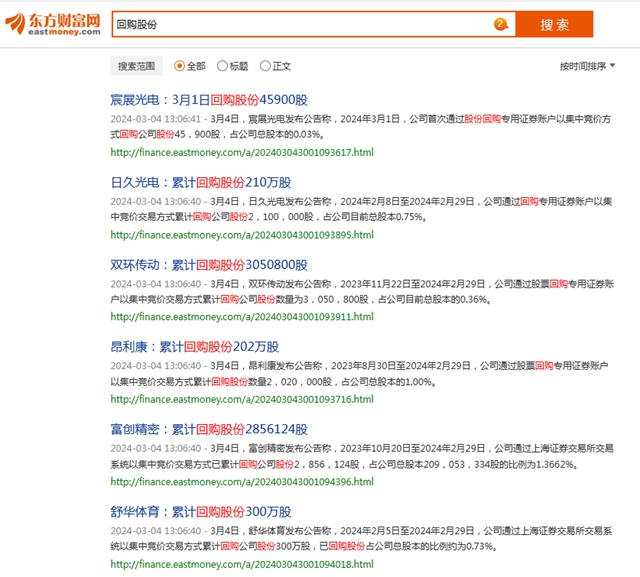Visit the URL ending 202403043001093895.html

(242, 235)
